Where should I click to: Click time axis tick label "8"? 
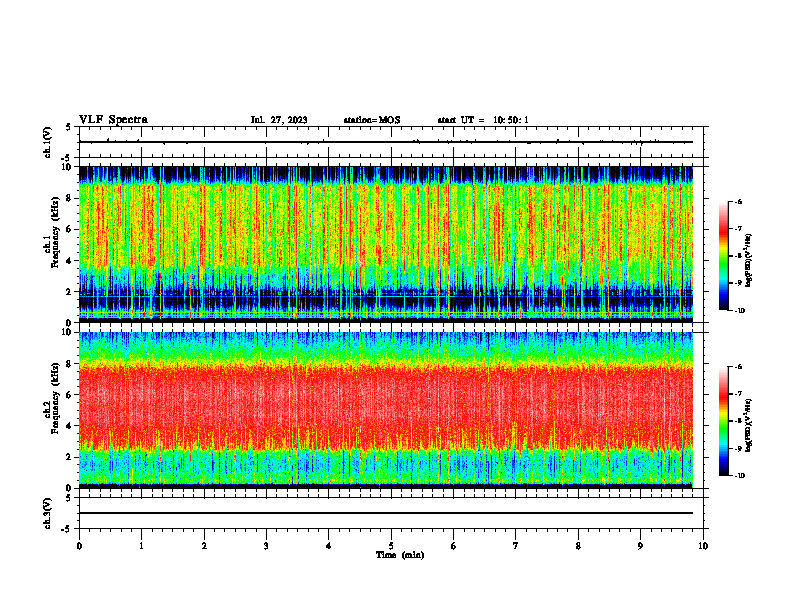(x=578, y=546)
